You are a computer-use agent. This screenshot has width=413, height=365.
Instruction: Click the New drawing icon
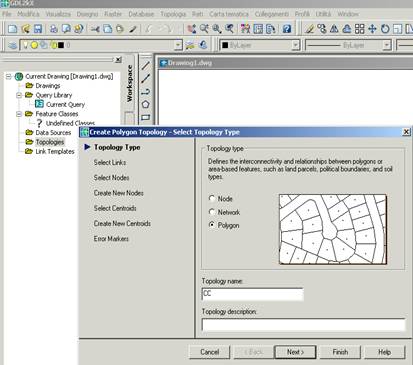pos(12,29)
